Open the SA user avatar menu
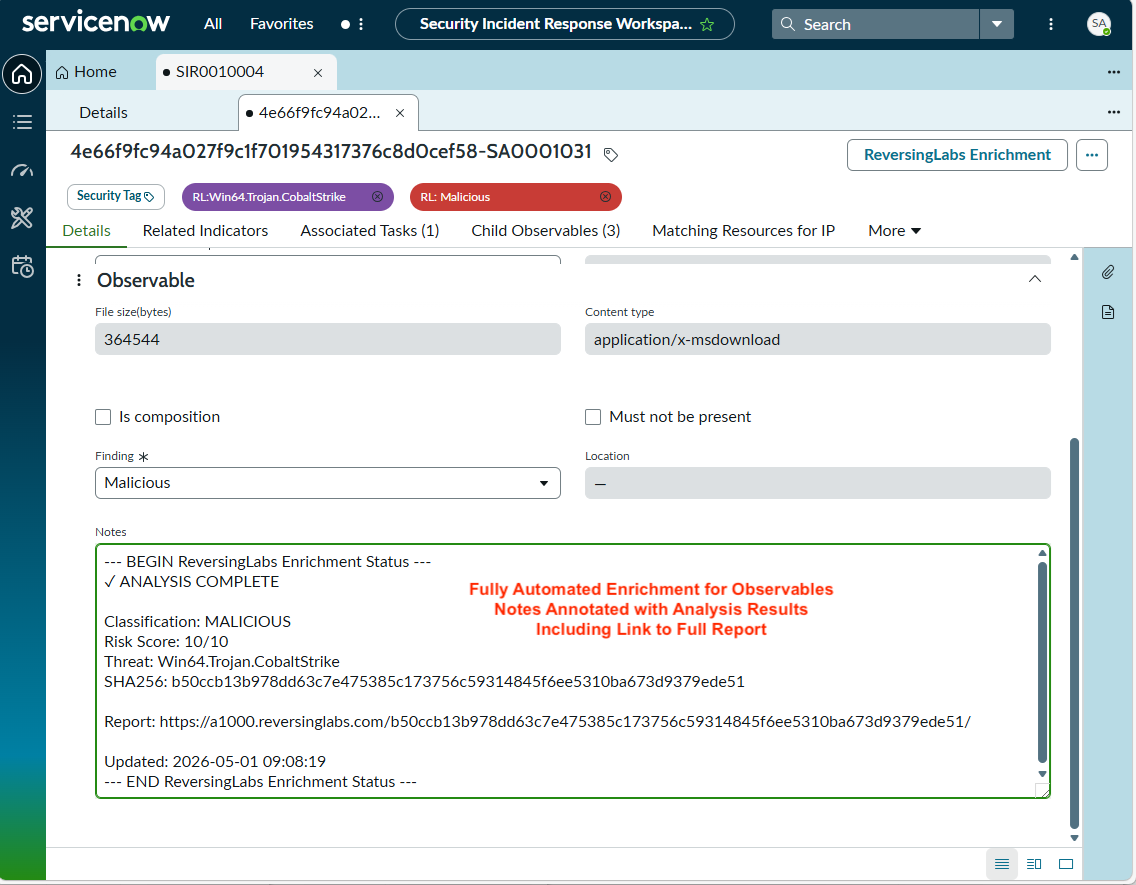 point(1099,24)
